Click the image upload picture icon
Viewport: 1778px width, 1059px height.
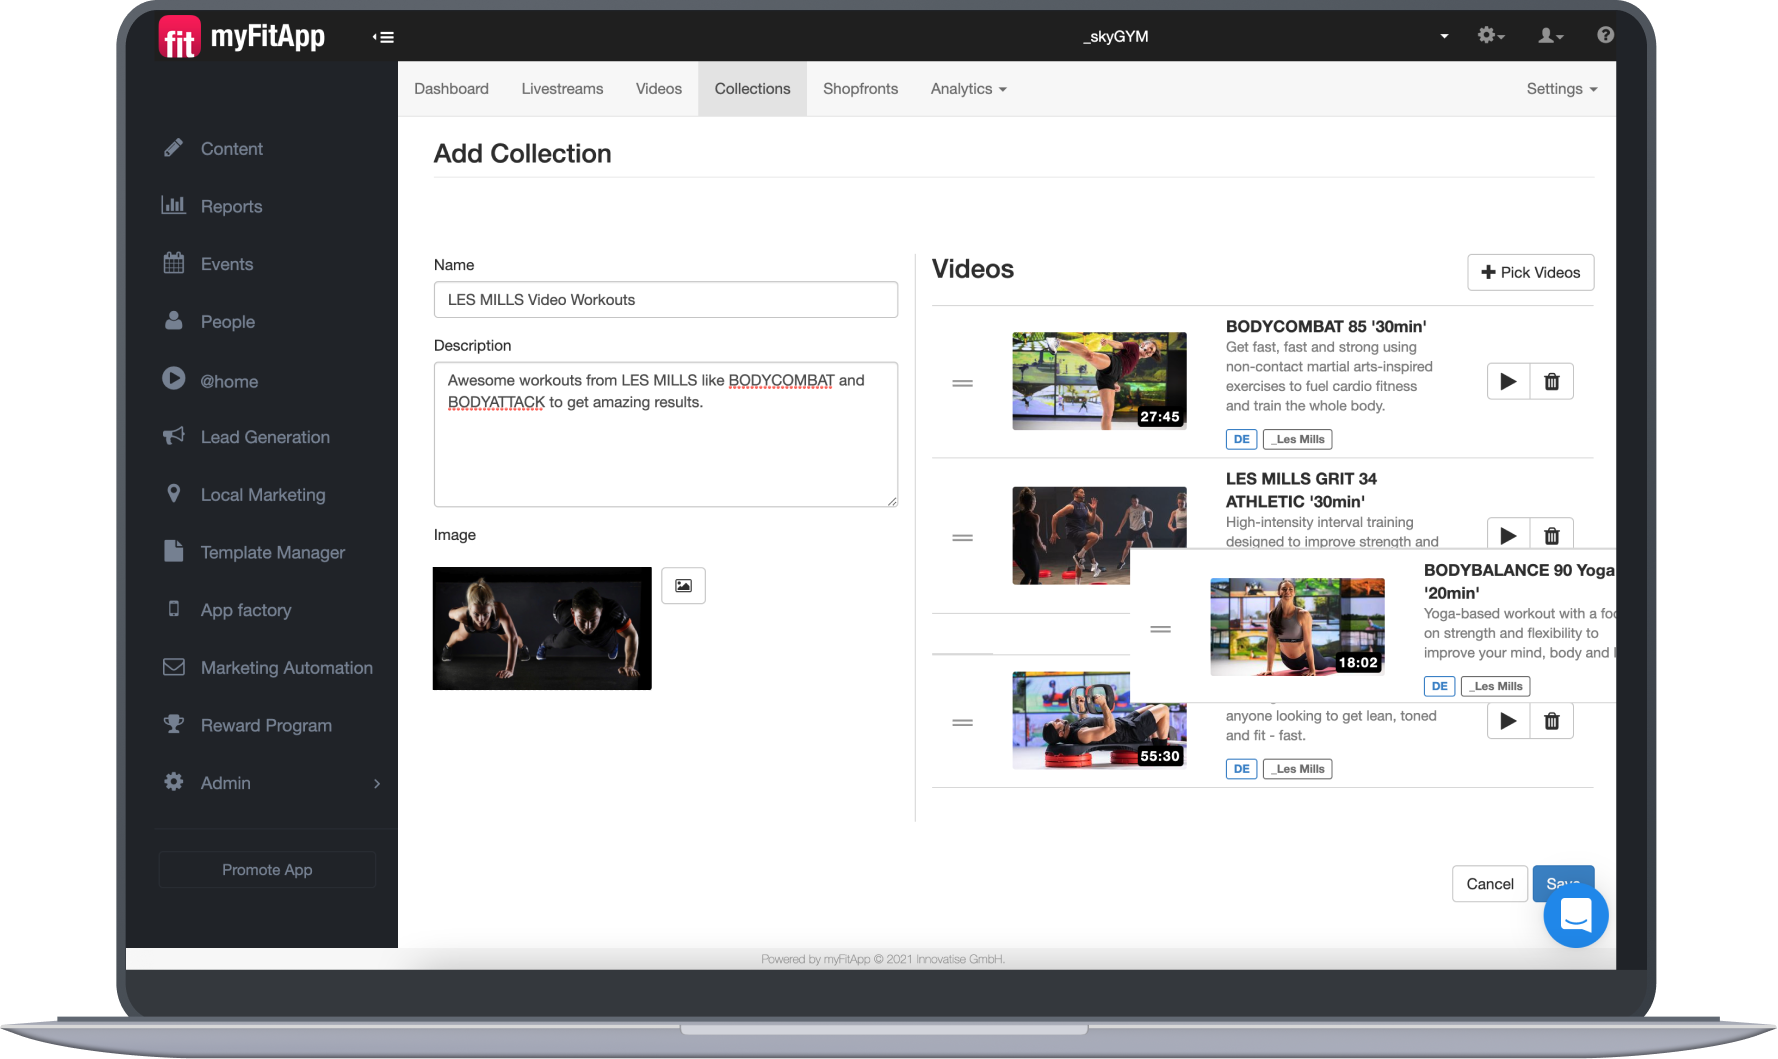tap(684, 586)
